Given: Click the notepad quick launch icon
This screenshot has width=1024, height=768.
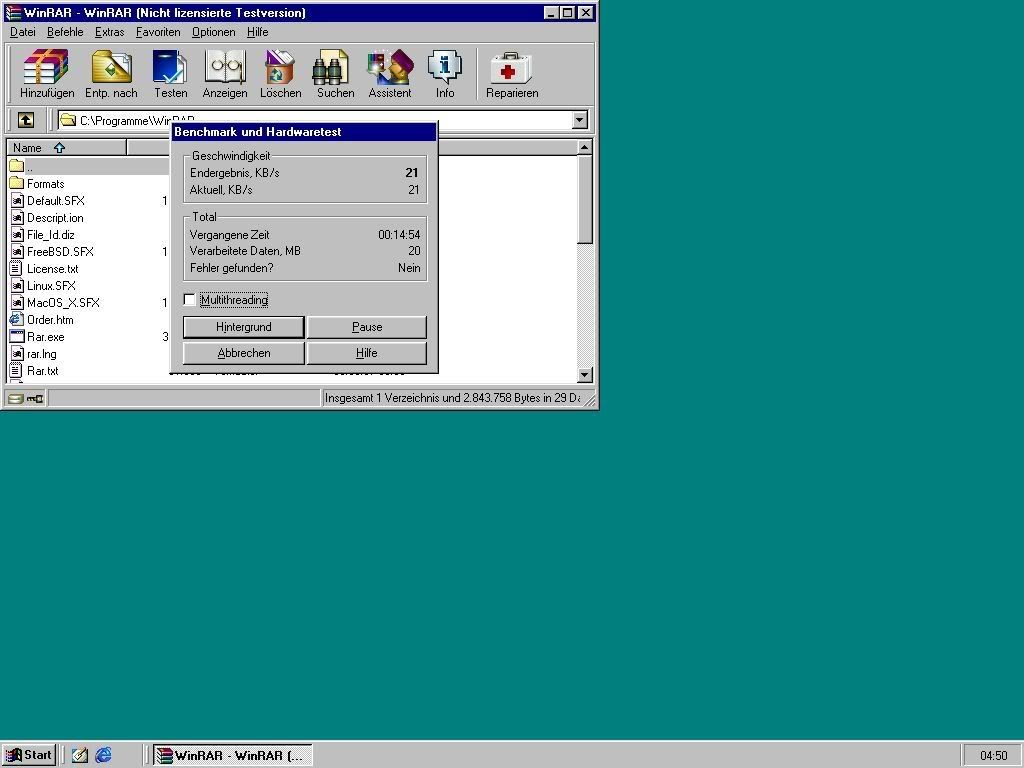Looking at the screenshot, I should point(80,755).
